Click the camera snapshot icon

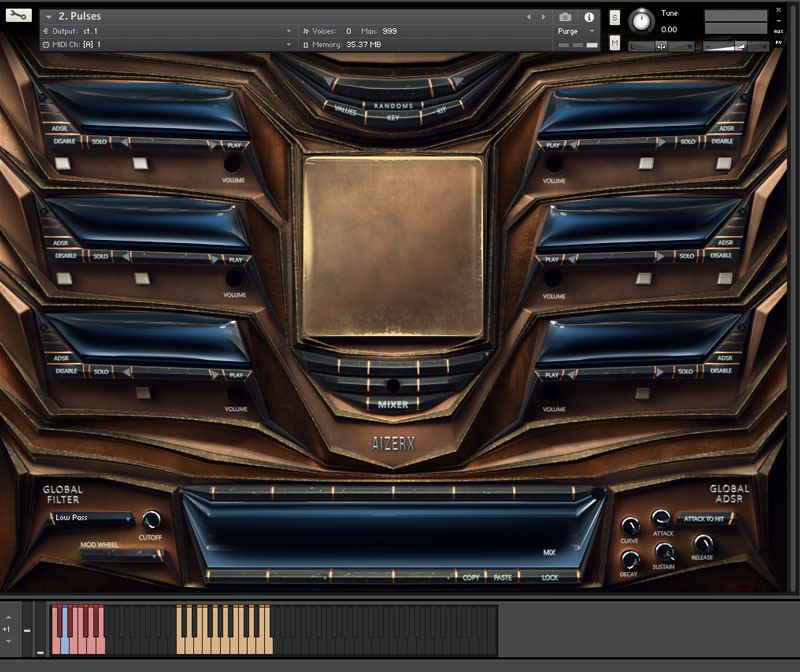point(566,17)
